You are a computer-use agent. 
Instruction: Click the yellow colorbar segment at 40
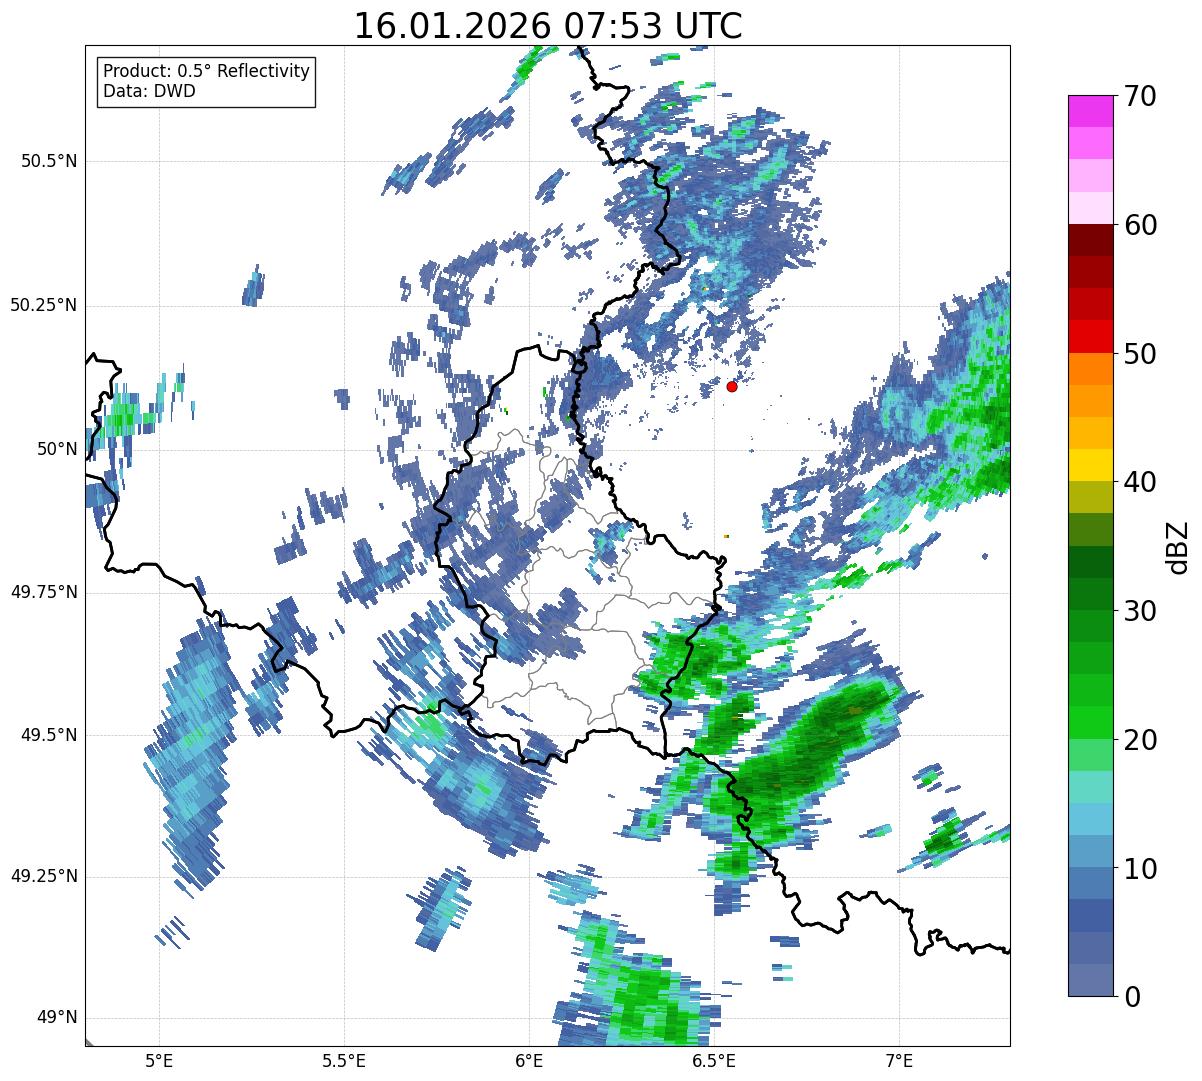coord(1090,465)
